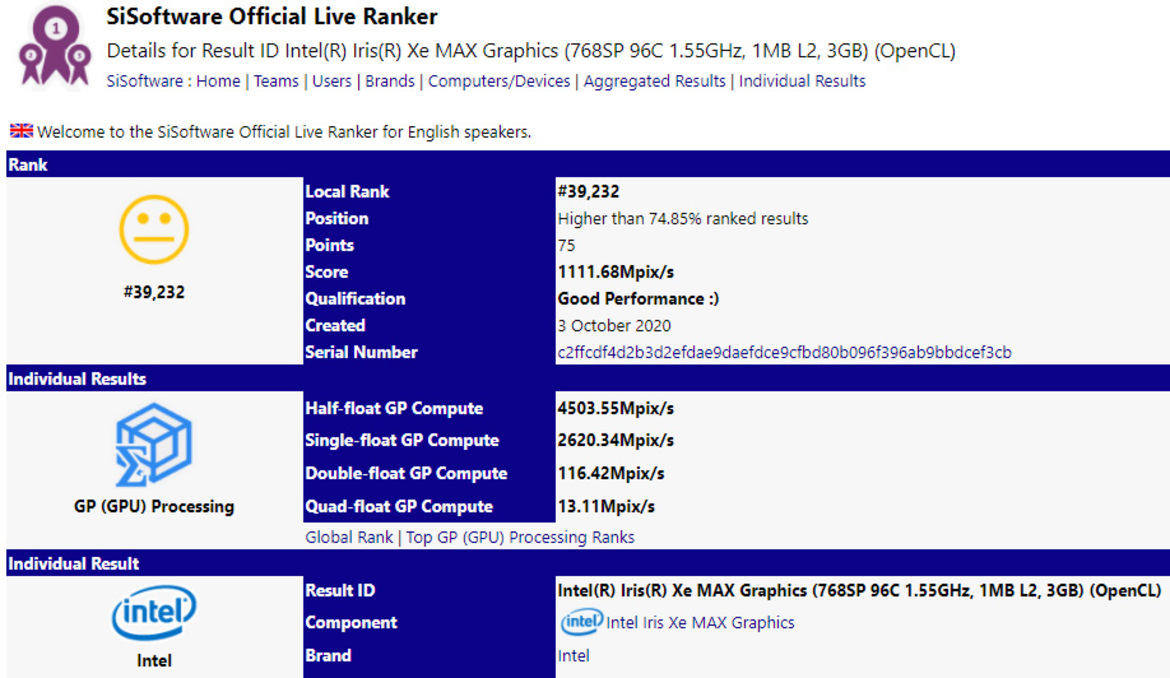
Task: Click the Qualification label
Action: (355, 298)
